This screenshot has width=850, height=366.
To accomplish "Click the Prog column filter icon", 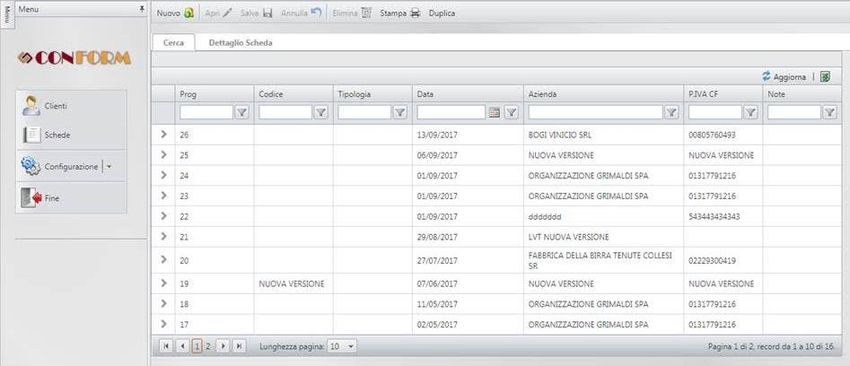I will [242, 113].
